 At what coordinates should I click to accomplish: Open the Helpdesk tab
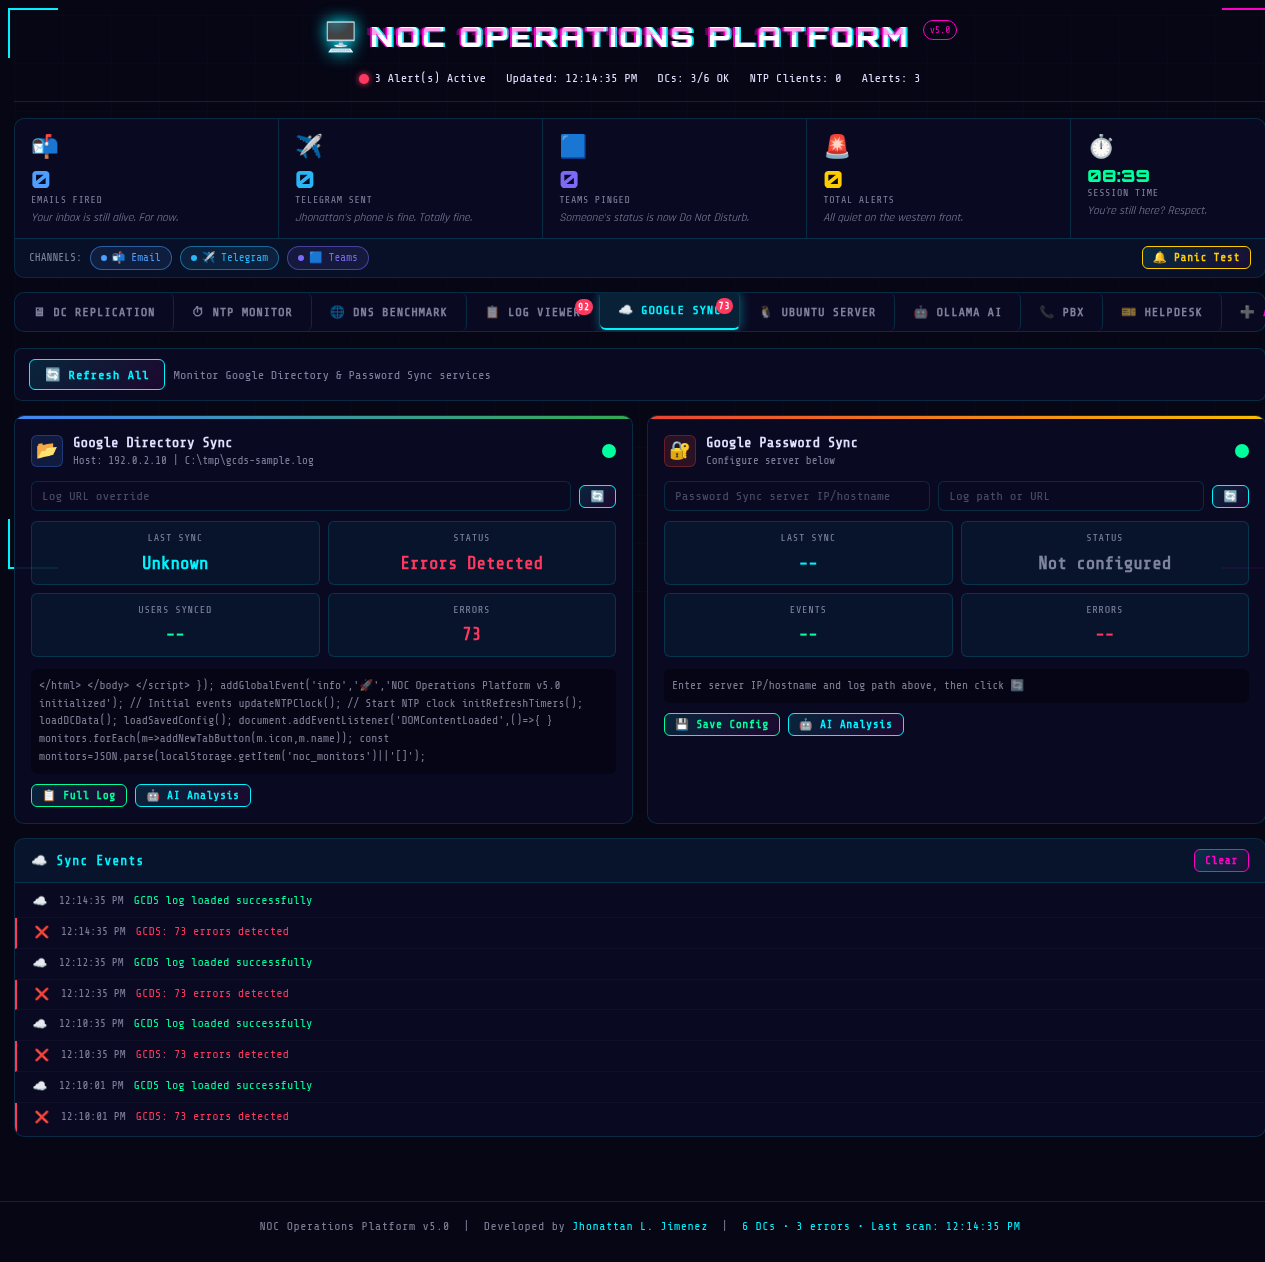coord(1162,312)
